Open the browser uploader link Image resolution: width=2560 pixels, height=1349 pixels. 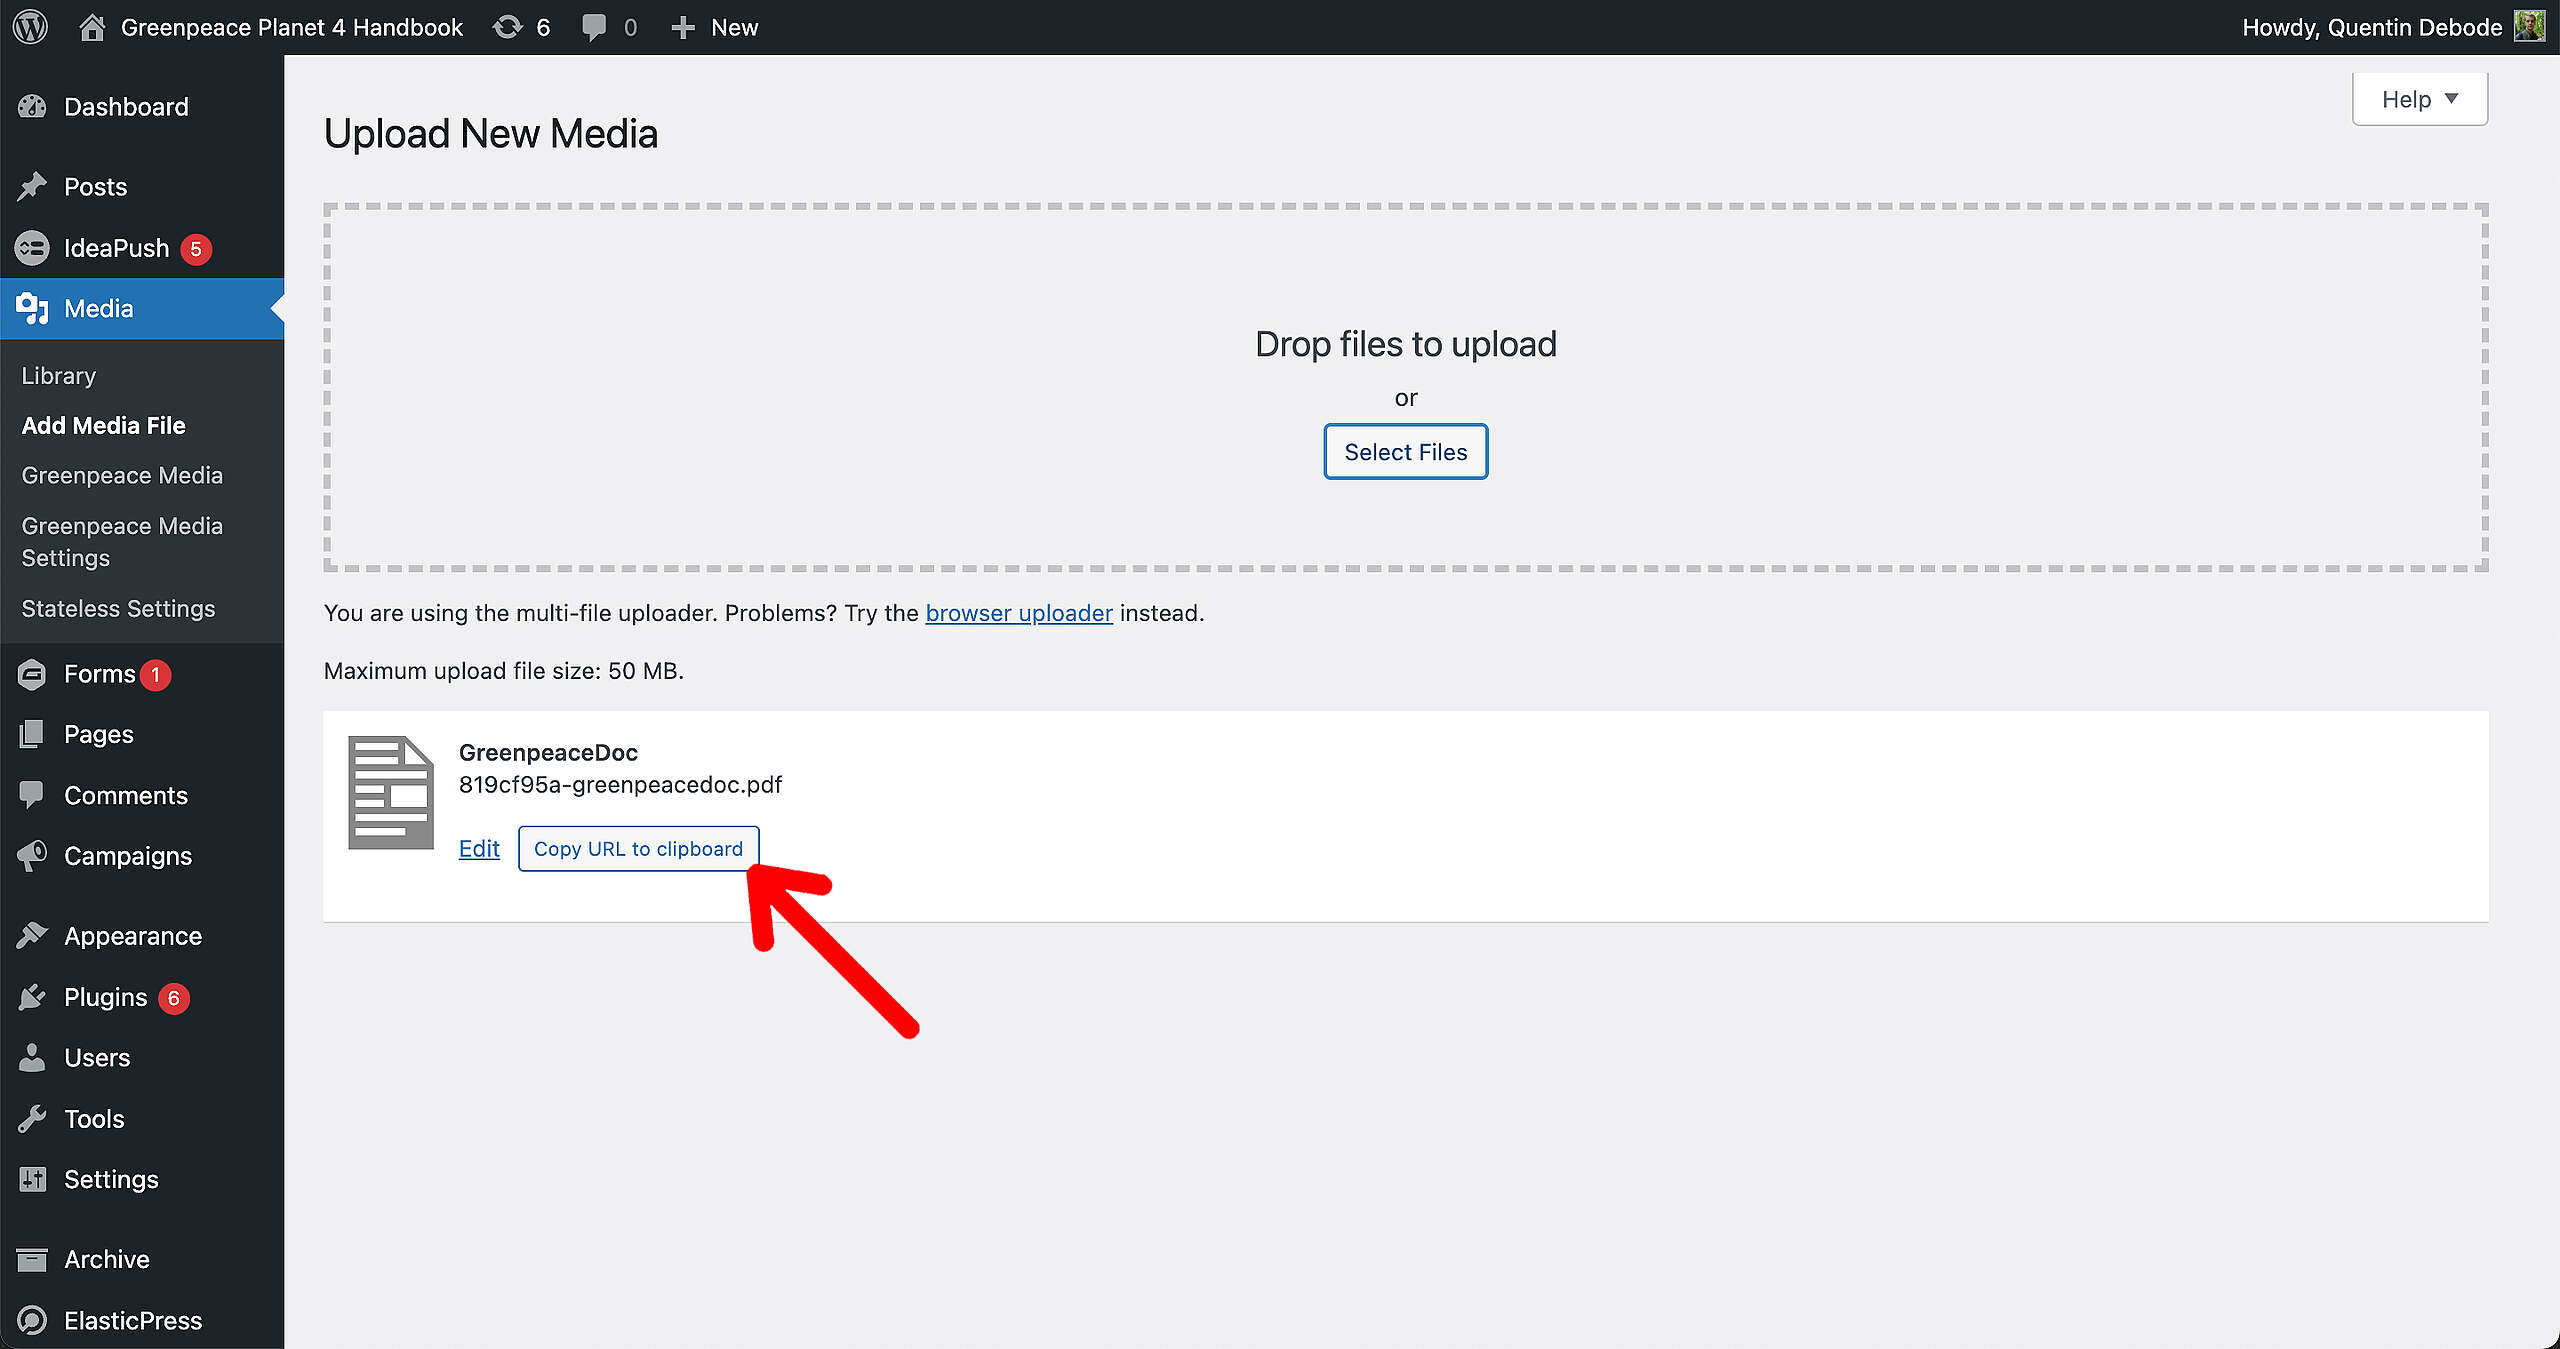[1019, 613]
